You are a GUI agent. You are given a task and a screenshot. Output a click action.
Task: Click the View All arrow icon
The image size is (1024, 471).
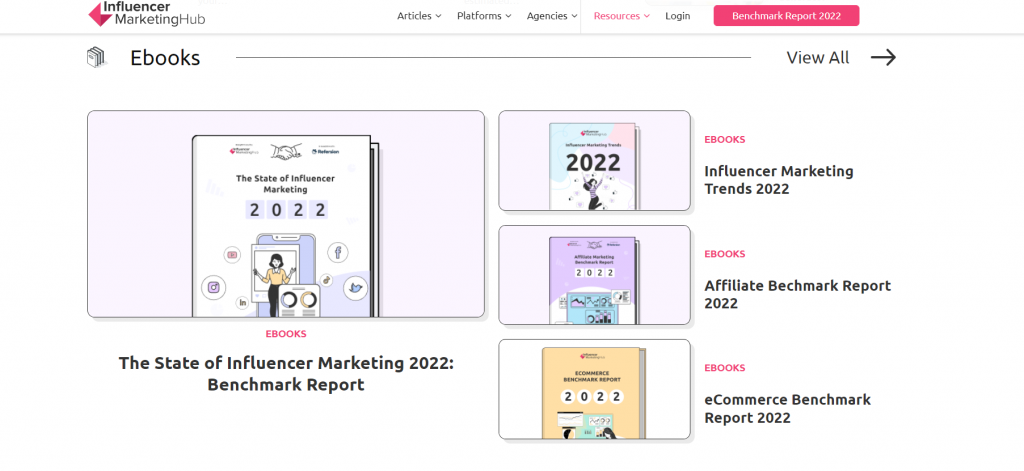click(883, 57)
